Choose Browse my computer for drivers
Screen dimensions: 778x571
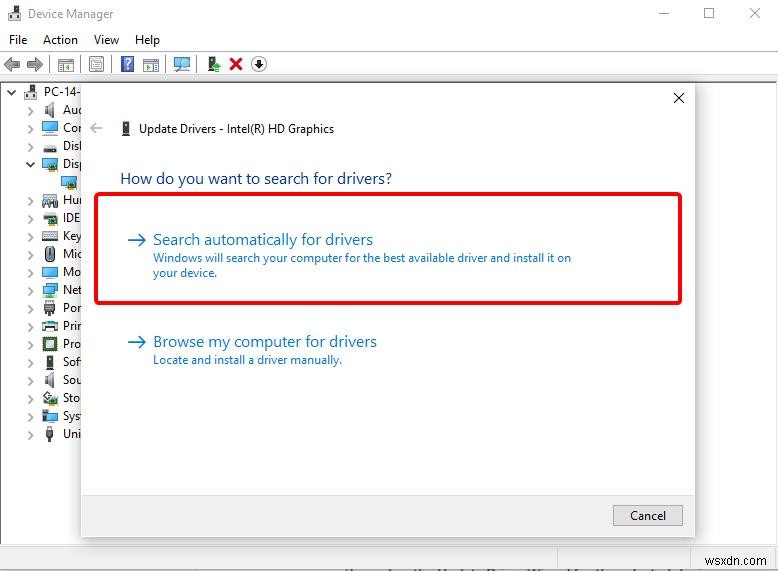[x=265, y=342]
